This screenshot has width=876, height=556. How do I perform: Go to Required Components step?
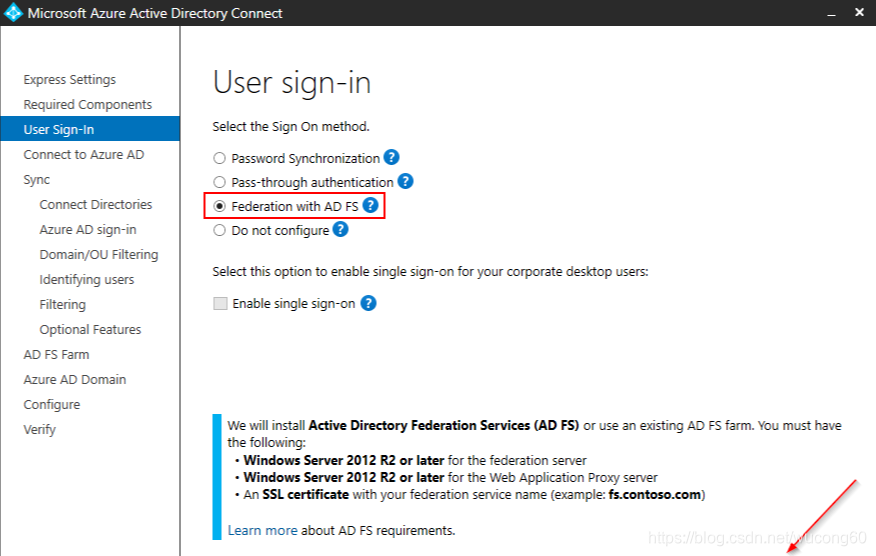pos(88,104)
